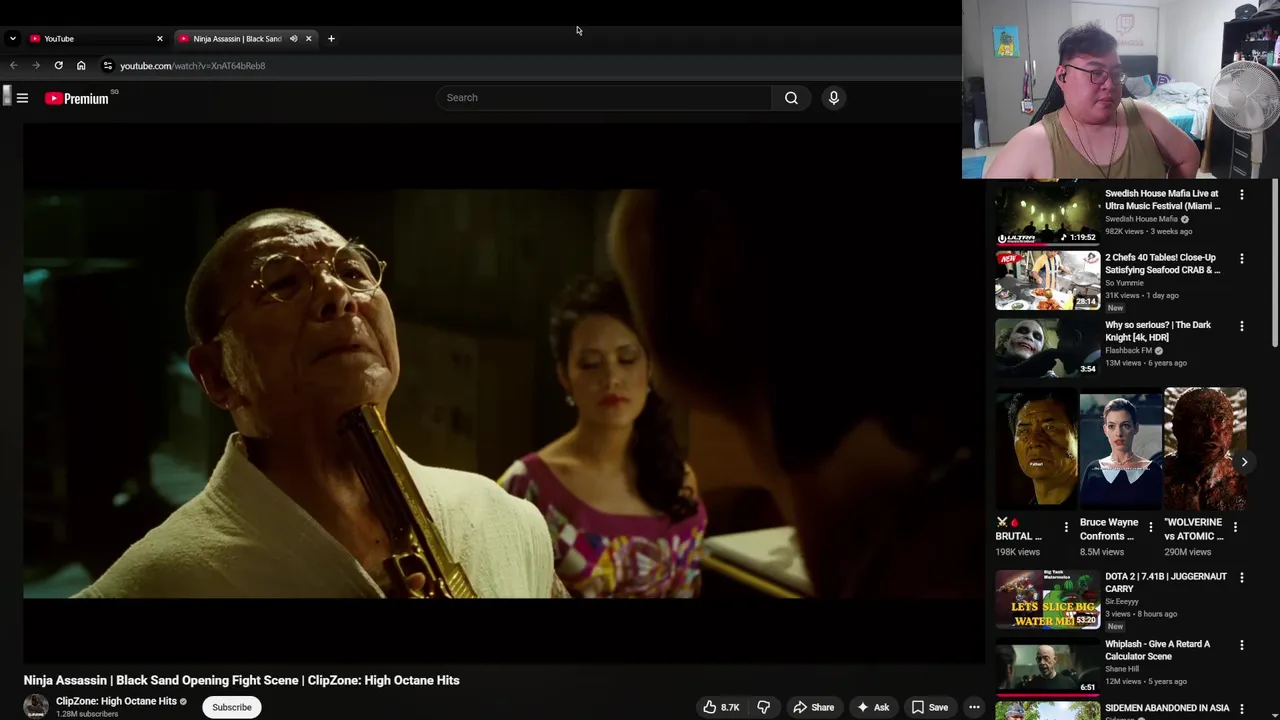Image resolution: width=1280 pixels, height=720 pixels.
Task: Open Why so serious Dark Knight thumbnail
Action: point(1047,347)
